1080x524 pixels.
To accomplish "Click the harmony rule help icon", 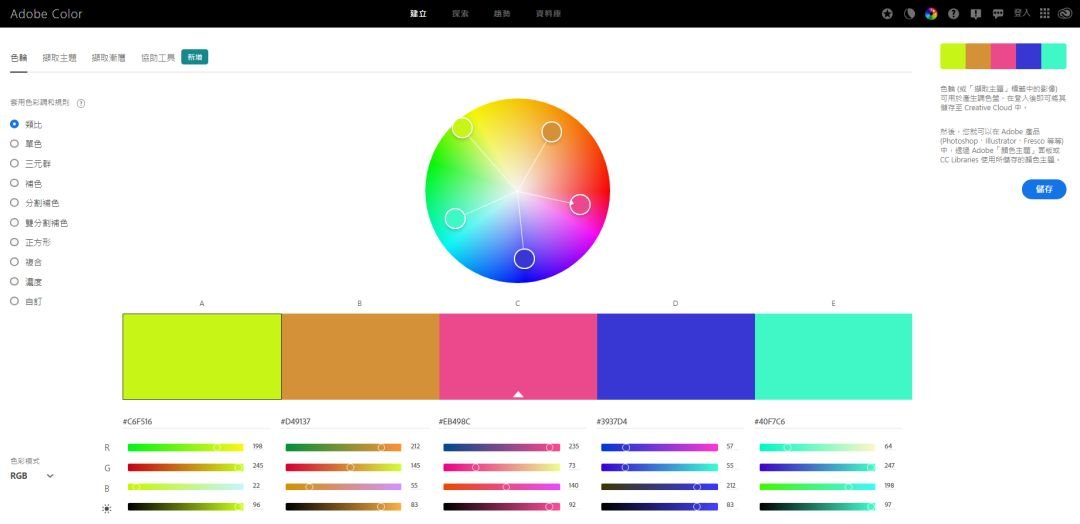I will [81, 103].
